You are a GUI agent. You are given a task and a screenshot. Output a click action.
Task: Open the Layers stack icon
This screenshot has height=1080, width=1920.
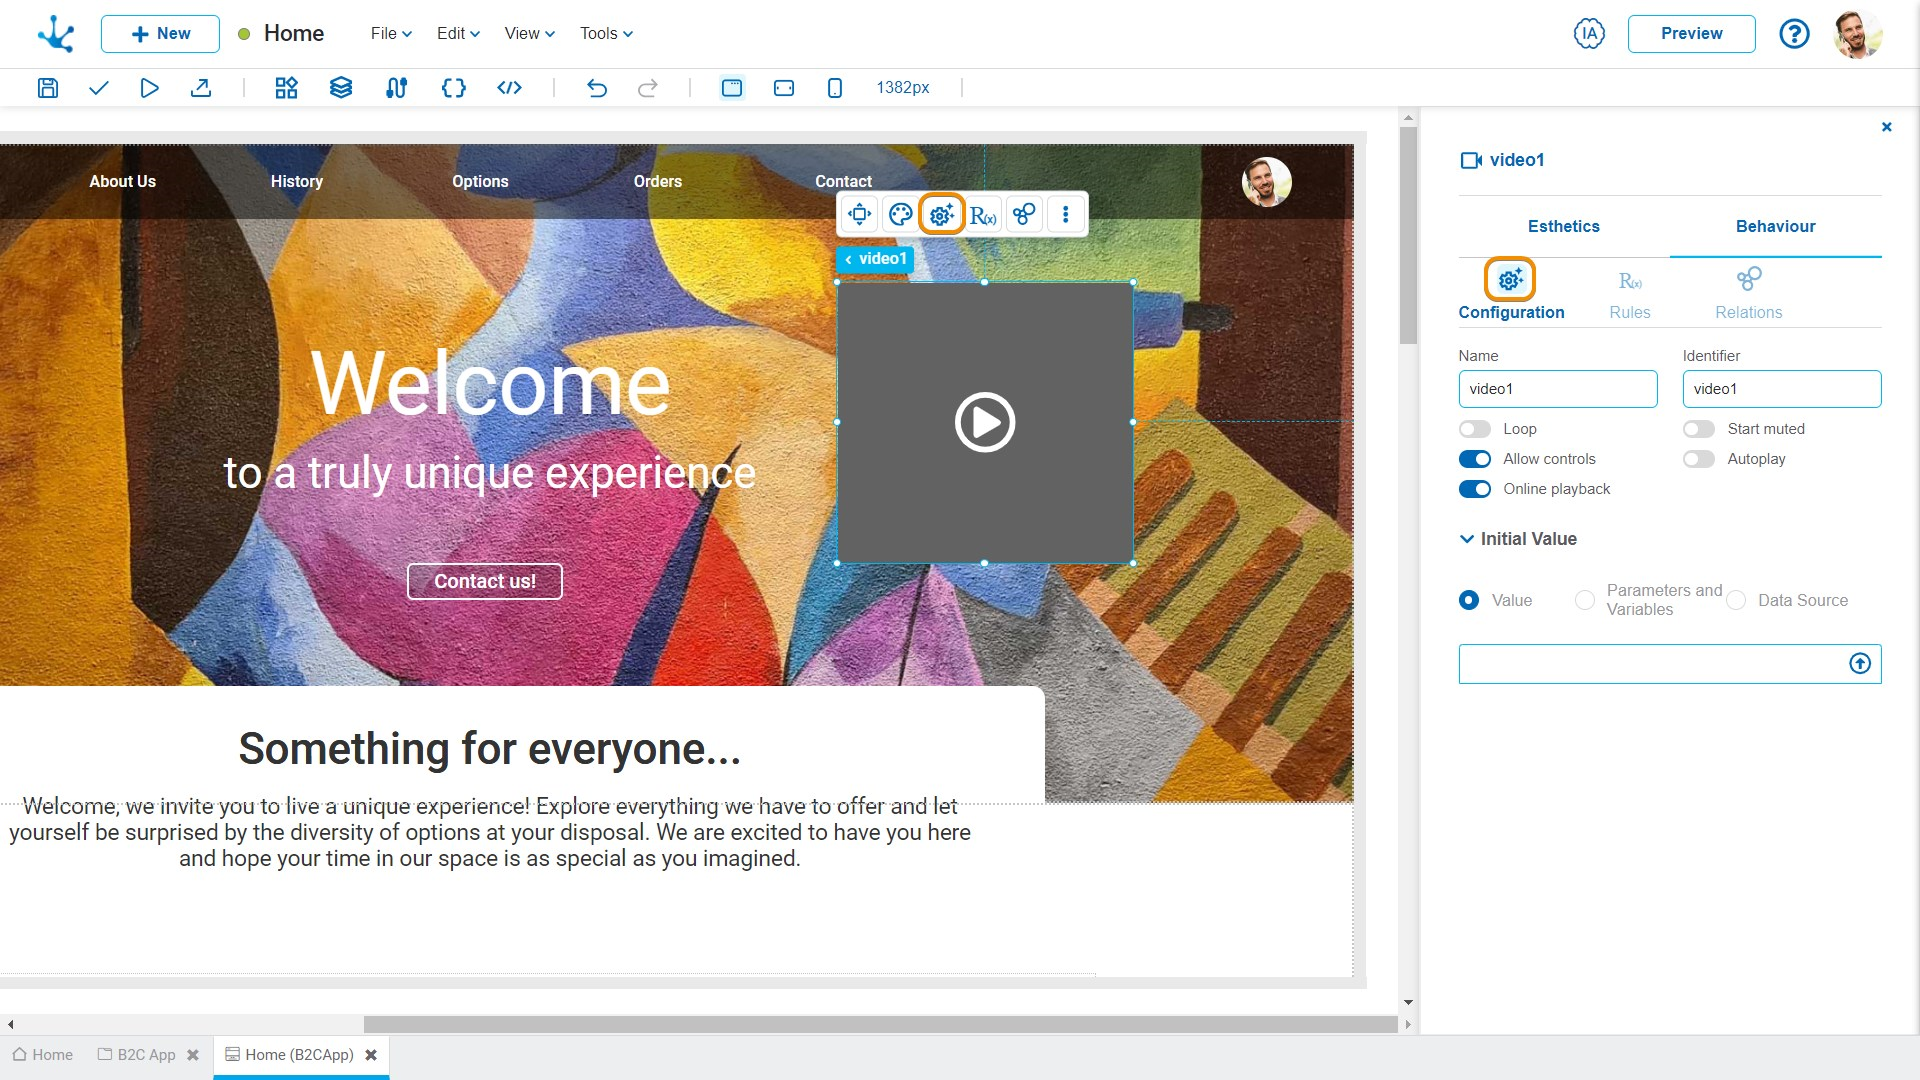[341, 88]
